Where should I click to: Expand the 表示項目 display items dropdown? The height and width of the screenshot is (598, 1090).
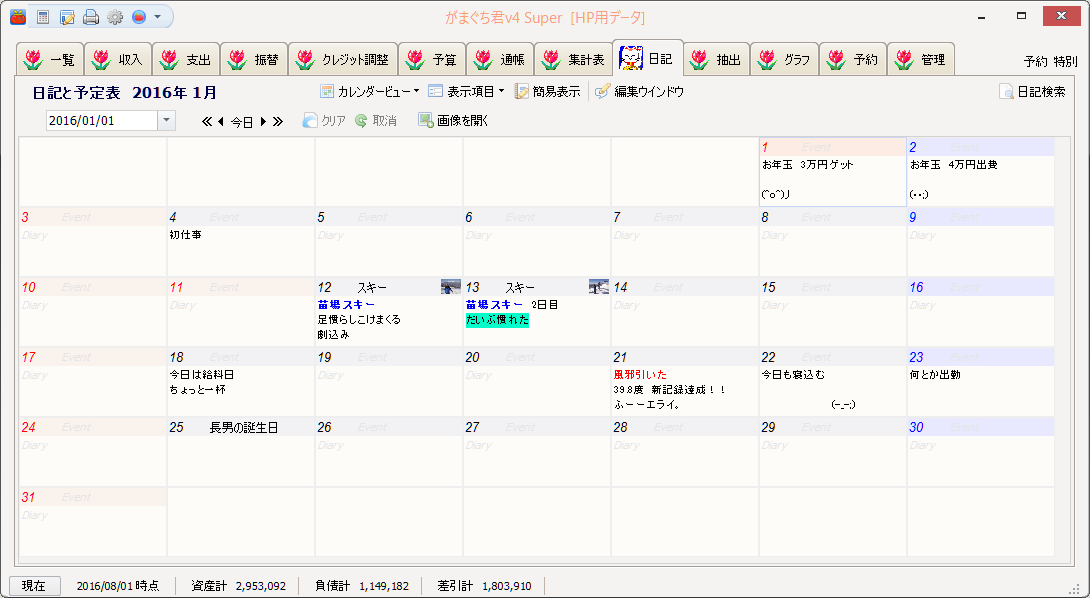point(466,92)
